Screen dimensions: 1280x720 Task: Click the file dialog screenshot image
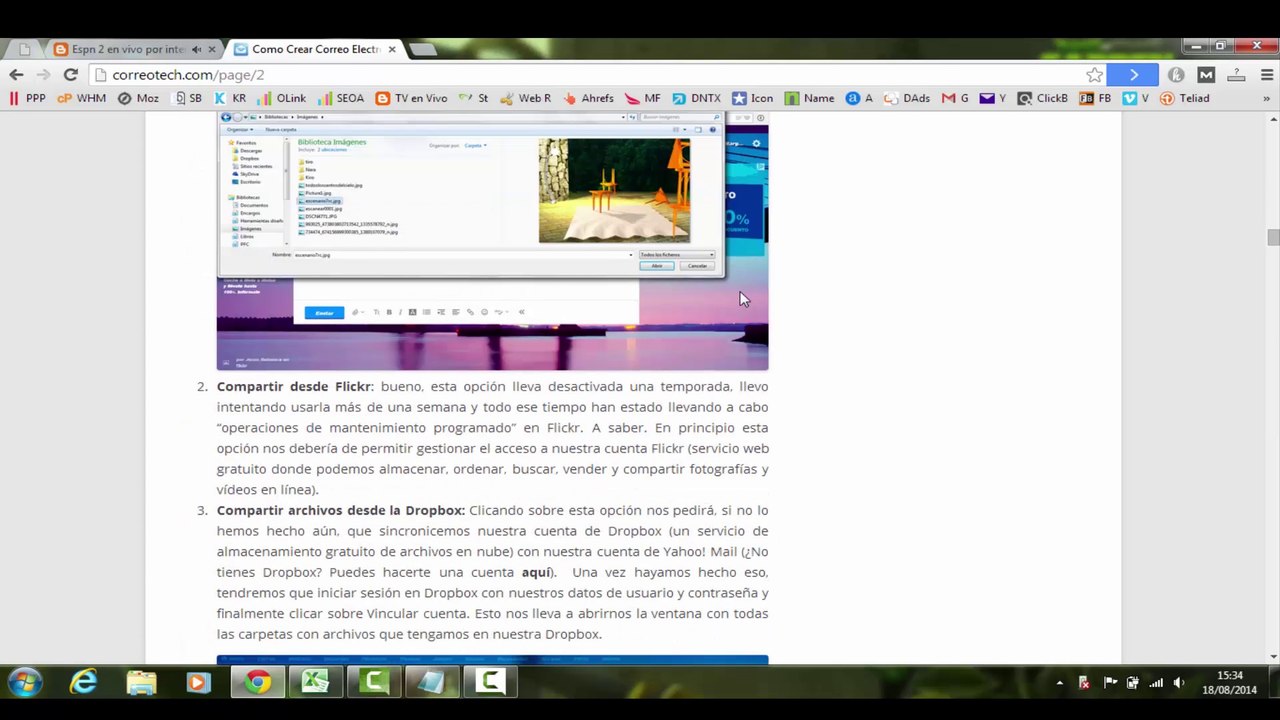point(492,241)
